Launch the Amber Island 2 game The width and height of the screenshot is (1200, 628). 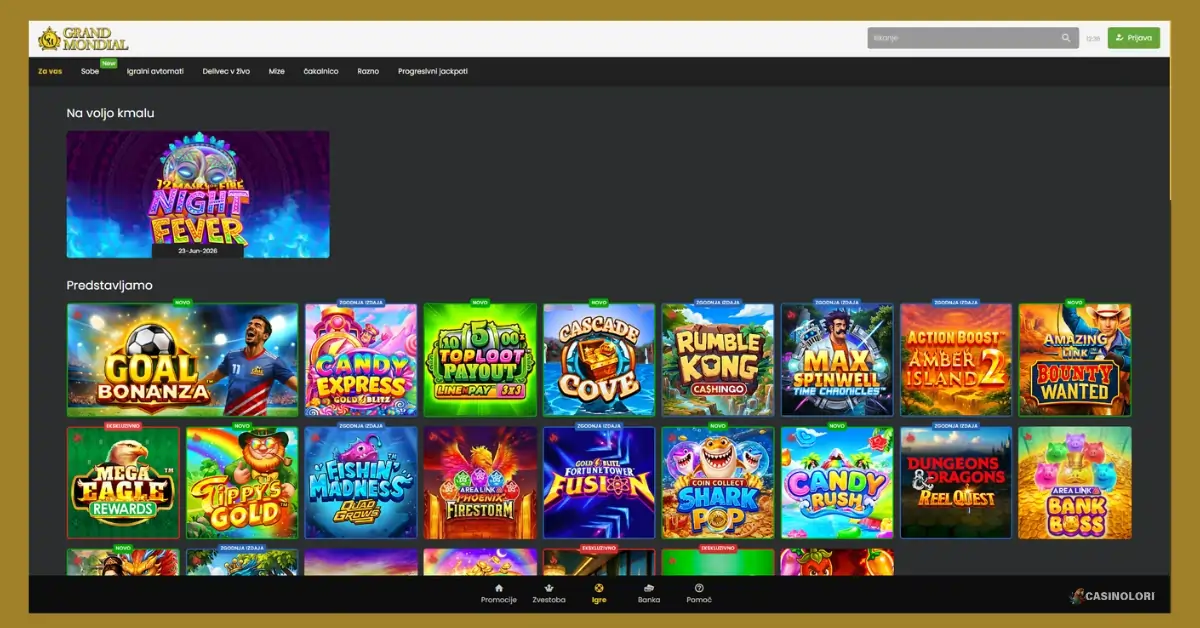956,360
